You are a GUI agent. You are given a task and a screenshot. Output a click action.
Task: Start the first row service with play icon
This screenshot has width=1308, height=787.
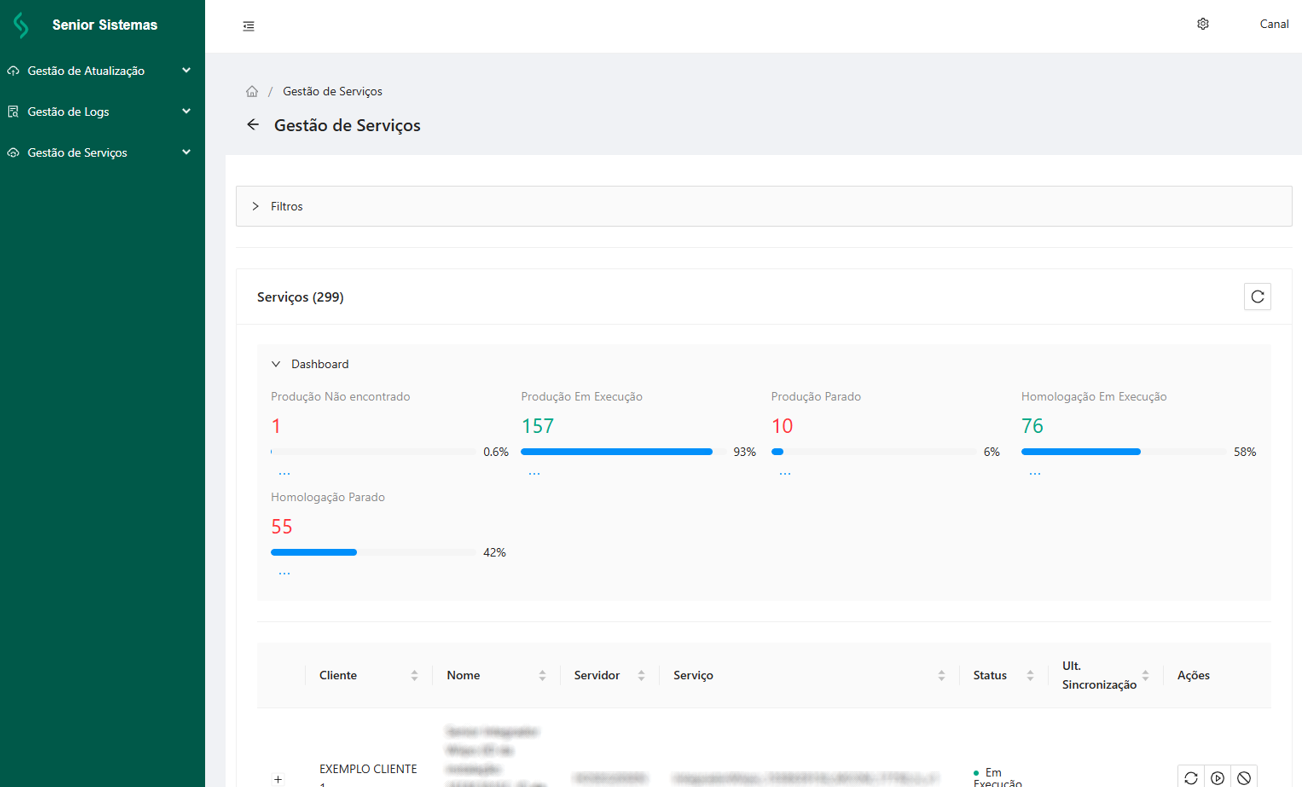coord(1217,777)
